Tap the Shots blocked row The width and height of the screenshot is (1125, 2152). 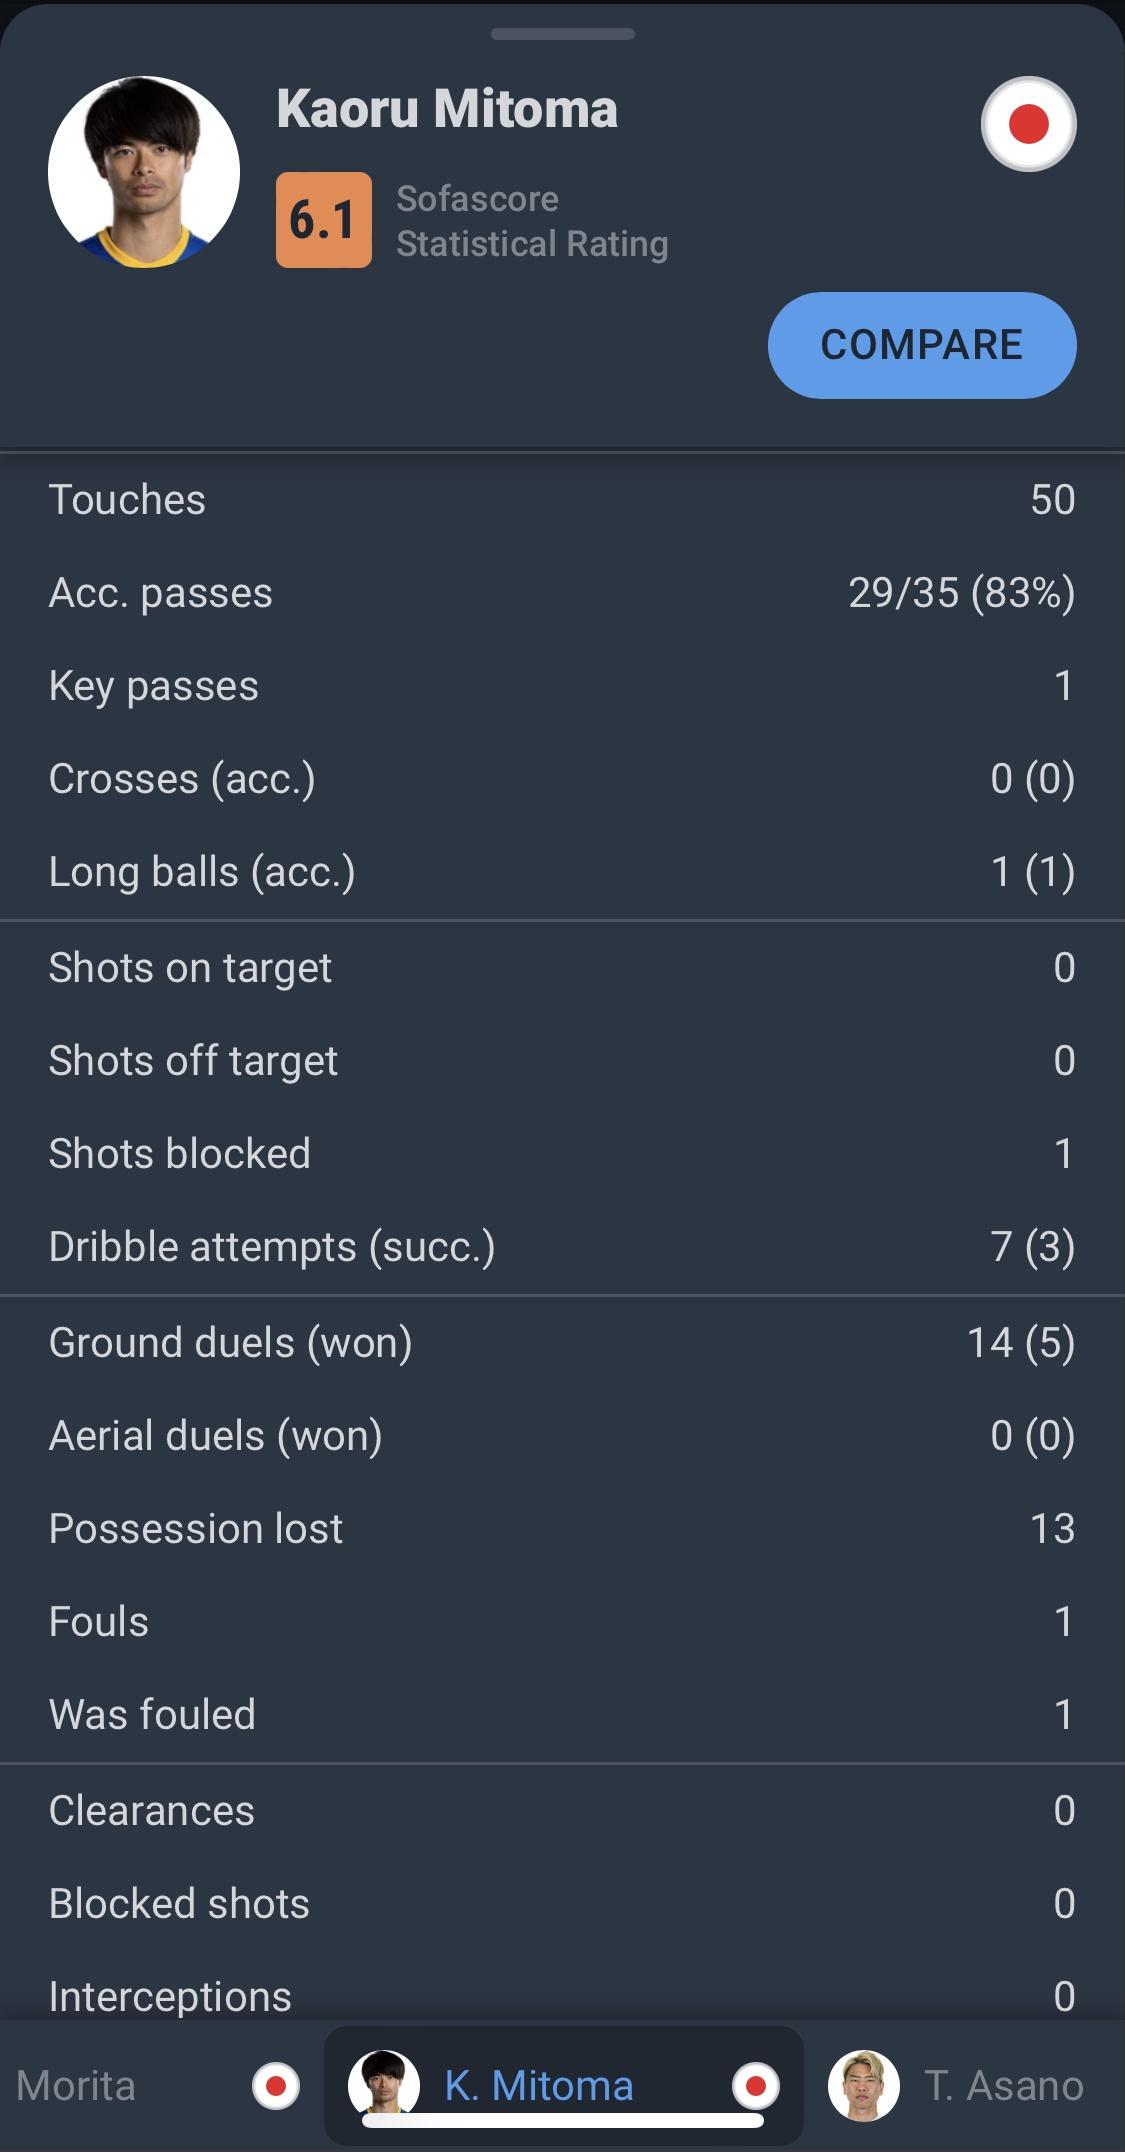point(562,1154)
